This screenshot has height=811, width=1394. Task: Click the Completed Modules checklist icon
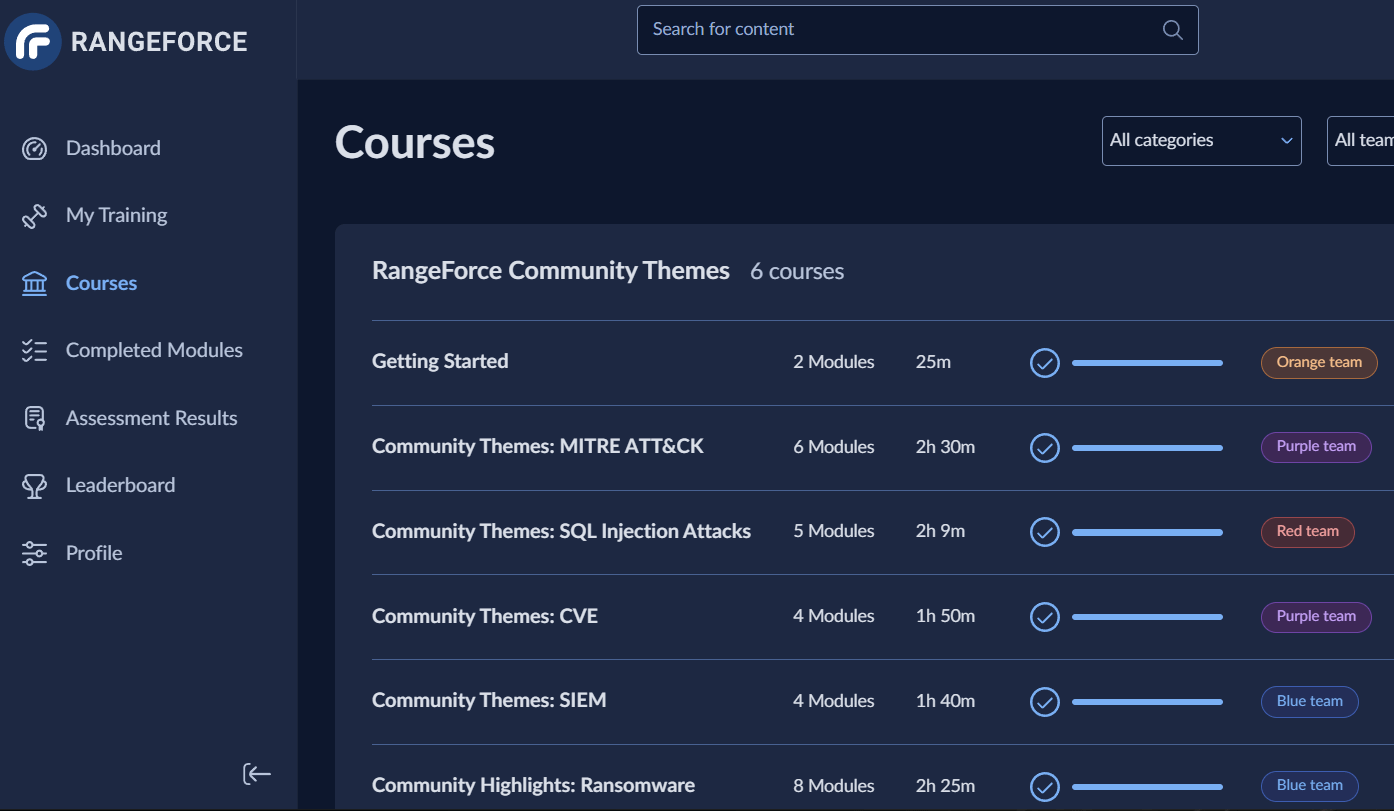pyautogui.click(x=34, y=351)
